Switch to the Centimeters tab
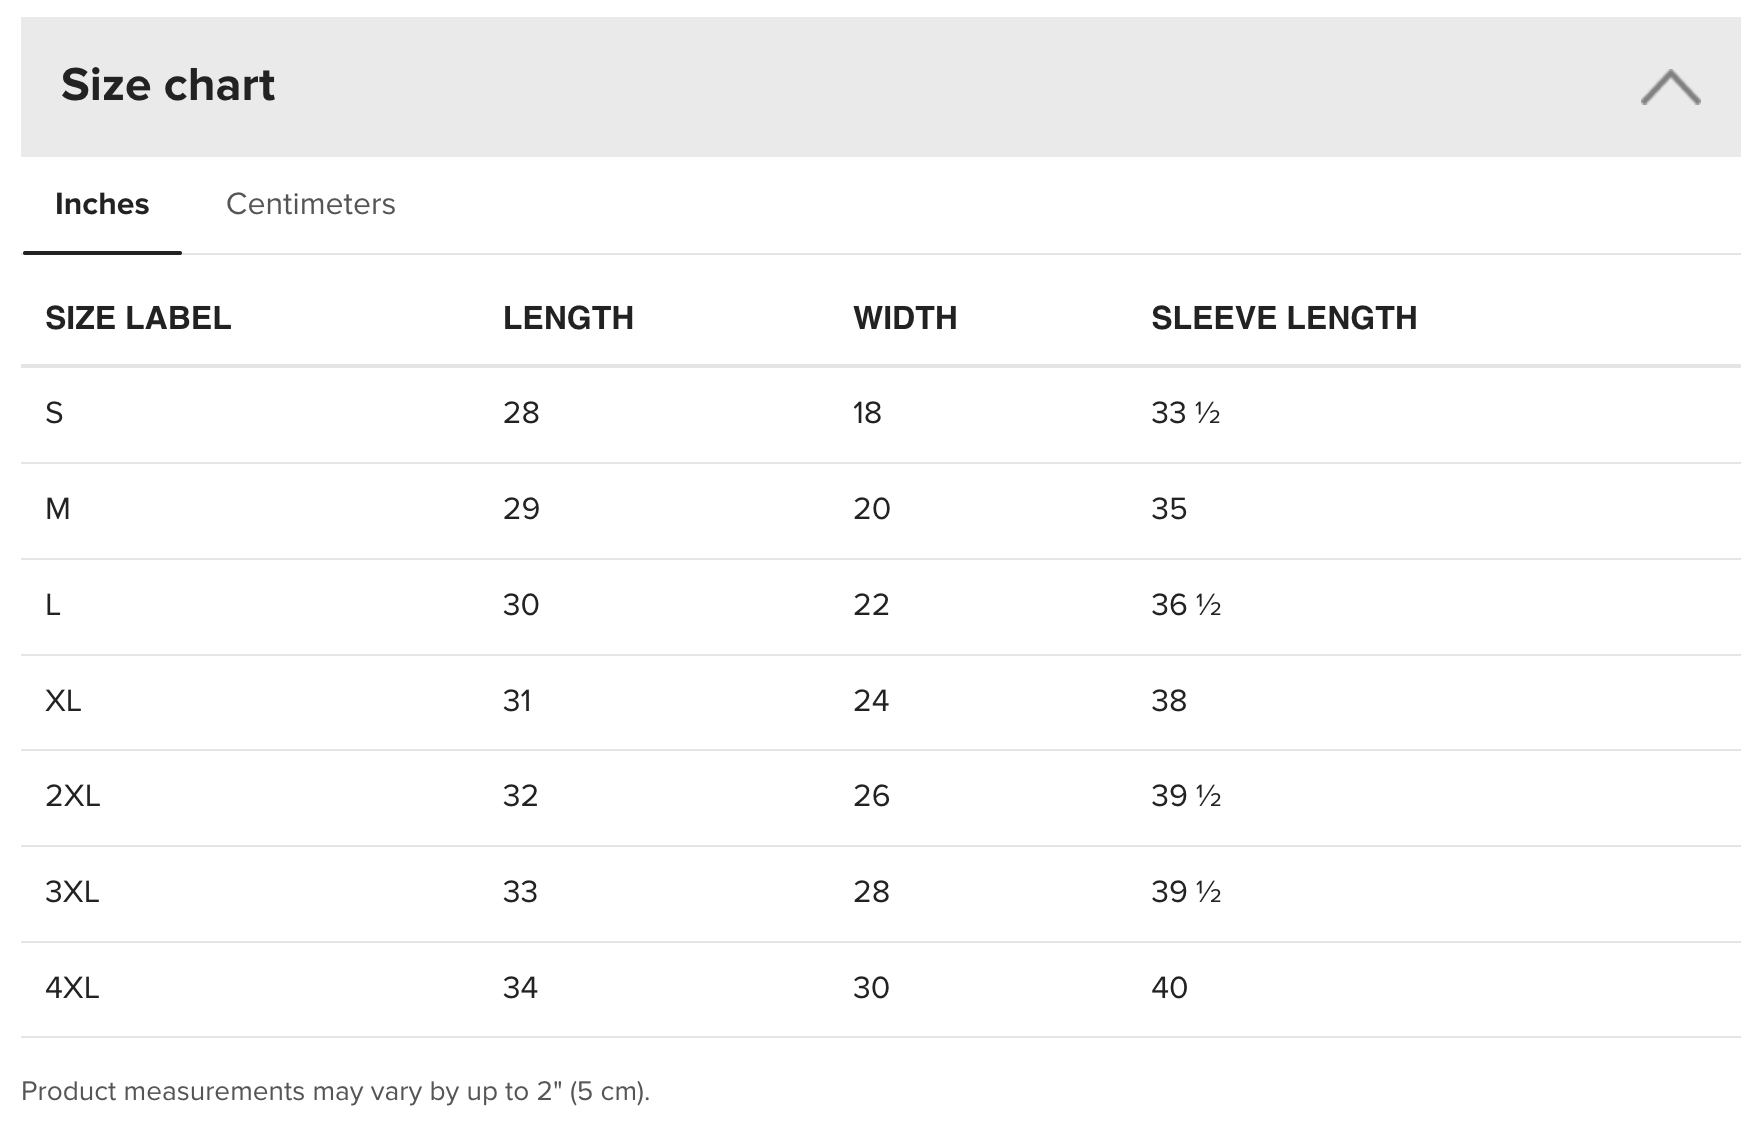The width and height of the screenshot is (1744, 1136). click(311, 204)
